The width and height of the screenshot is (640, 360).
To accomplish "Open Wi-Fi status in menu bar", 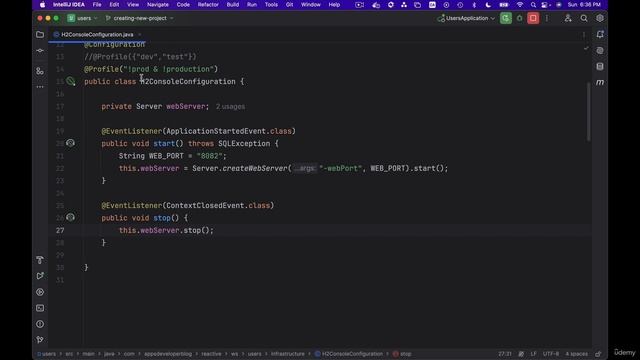I will click(520, 5).
